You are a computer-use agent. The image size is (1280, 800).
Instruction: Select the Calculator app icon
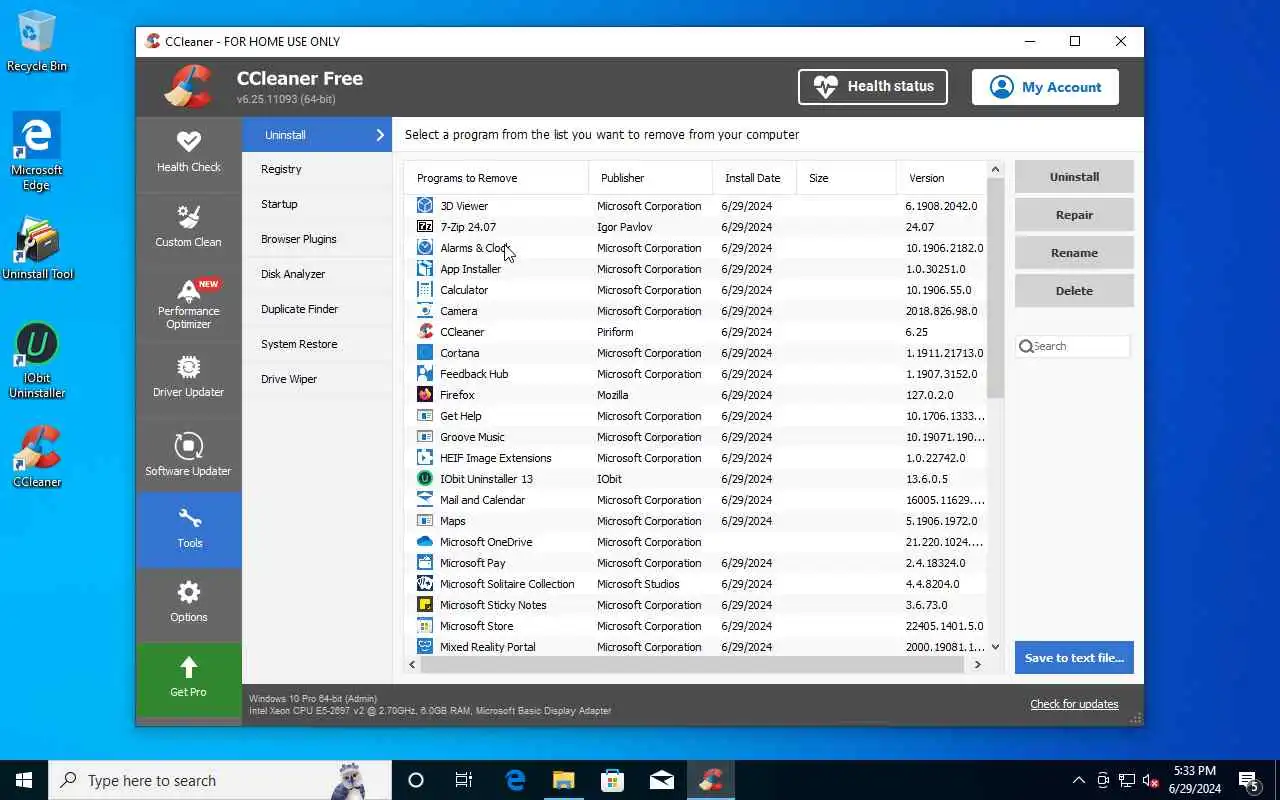[x=425, y=290]
